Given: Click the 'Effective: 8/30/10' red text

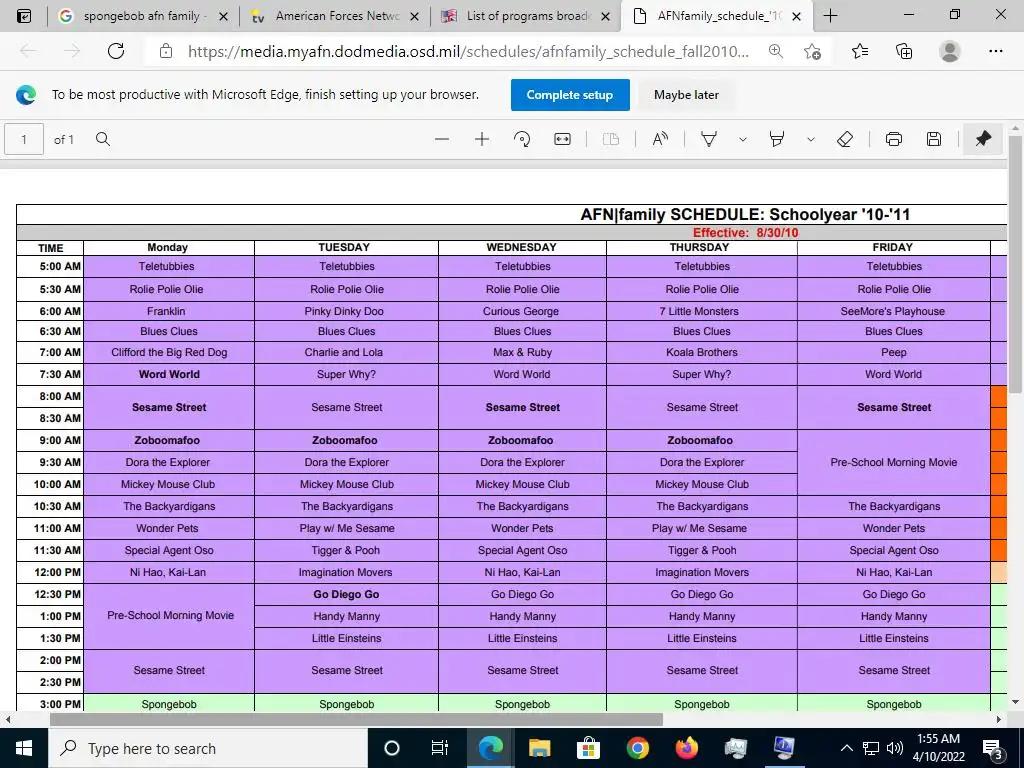Looking at the screenshot, I should (x=745, y=233).
